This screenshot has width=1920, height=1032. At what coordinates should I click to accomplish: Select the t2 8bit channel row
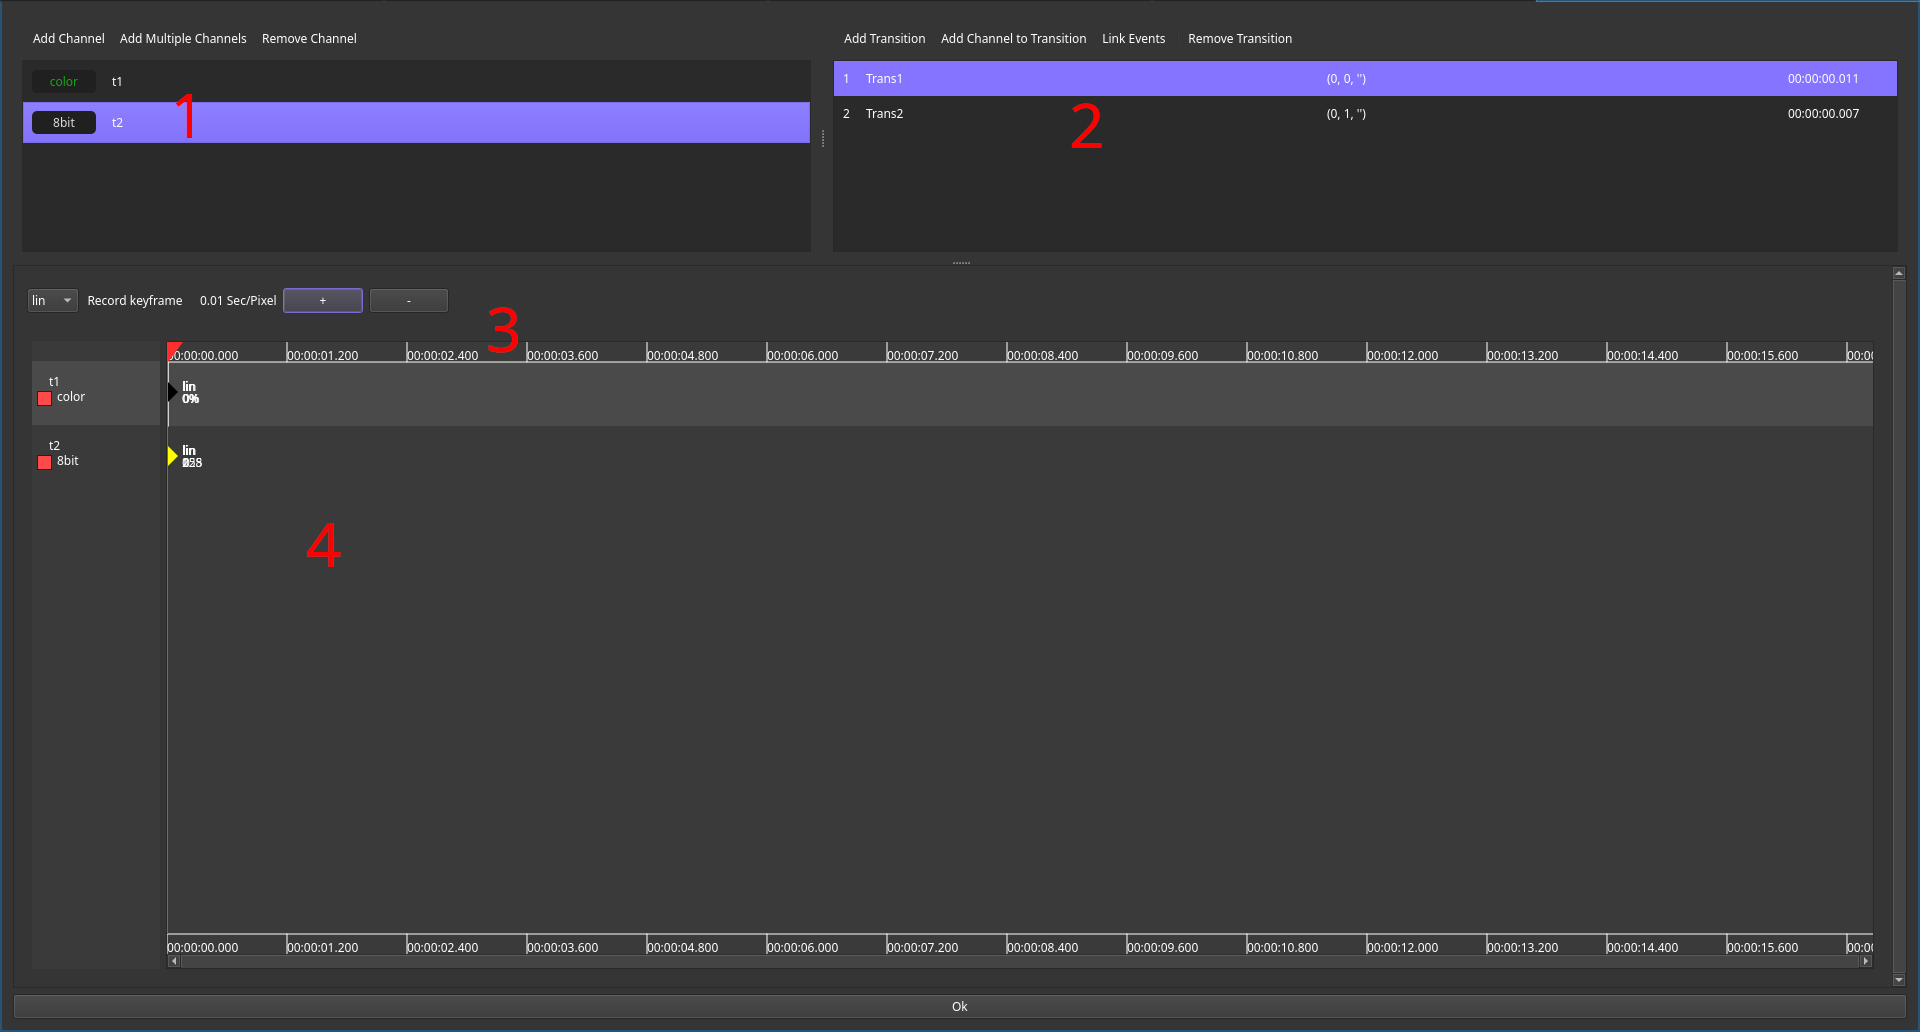(416, 122)
